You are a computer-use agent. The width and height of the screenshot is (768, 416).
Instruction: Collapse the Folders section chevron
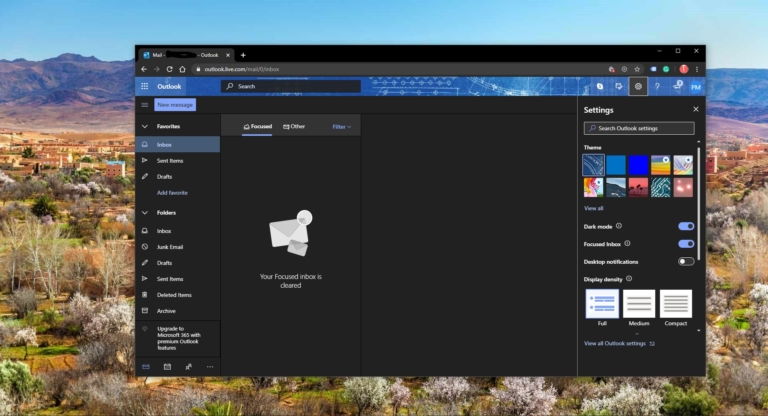144,213
